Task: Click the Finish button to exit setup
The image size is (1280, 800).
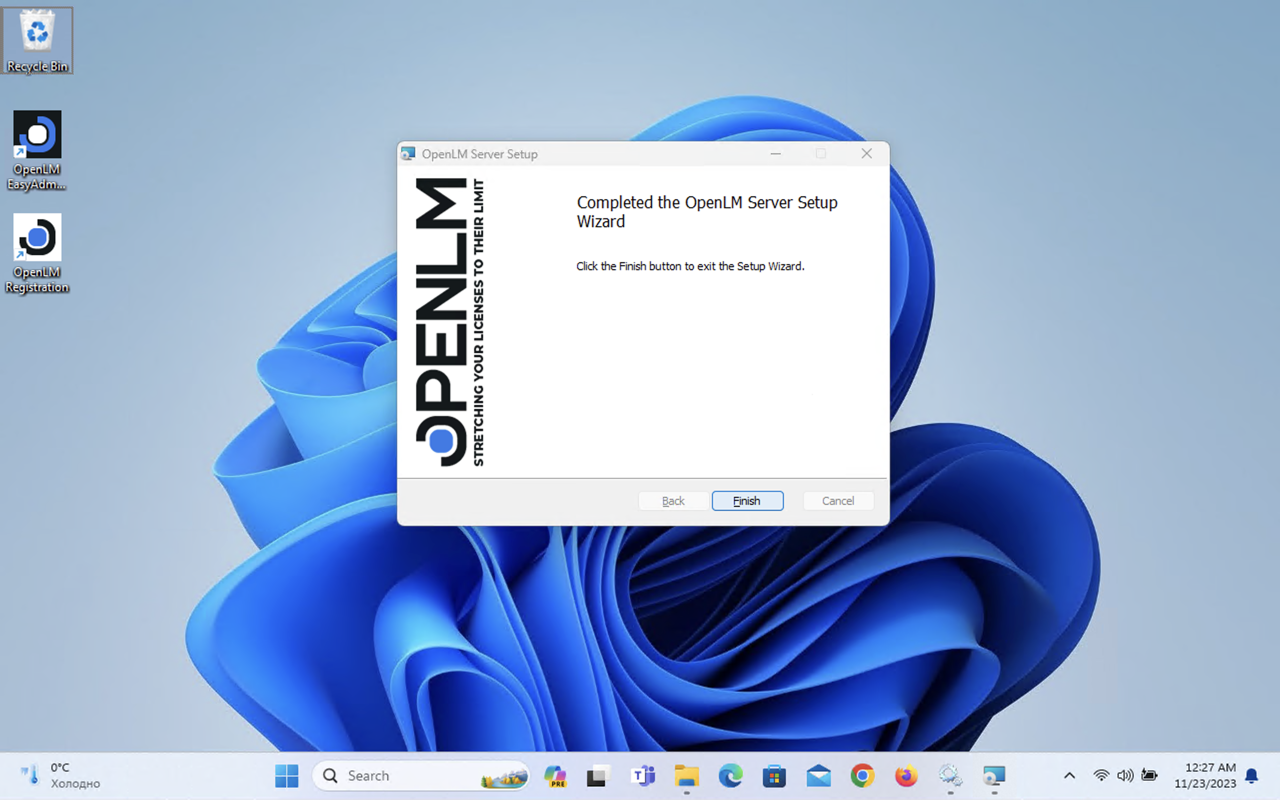Action: point(747,501)
